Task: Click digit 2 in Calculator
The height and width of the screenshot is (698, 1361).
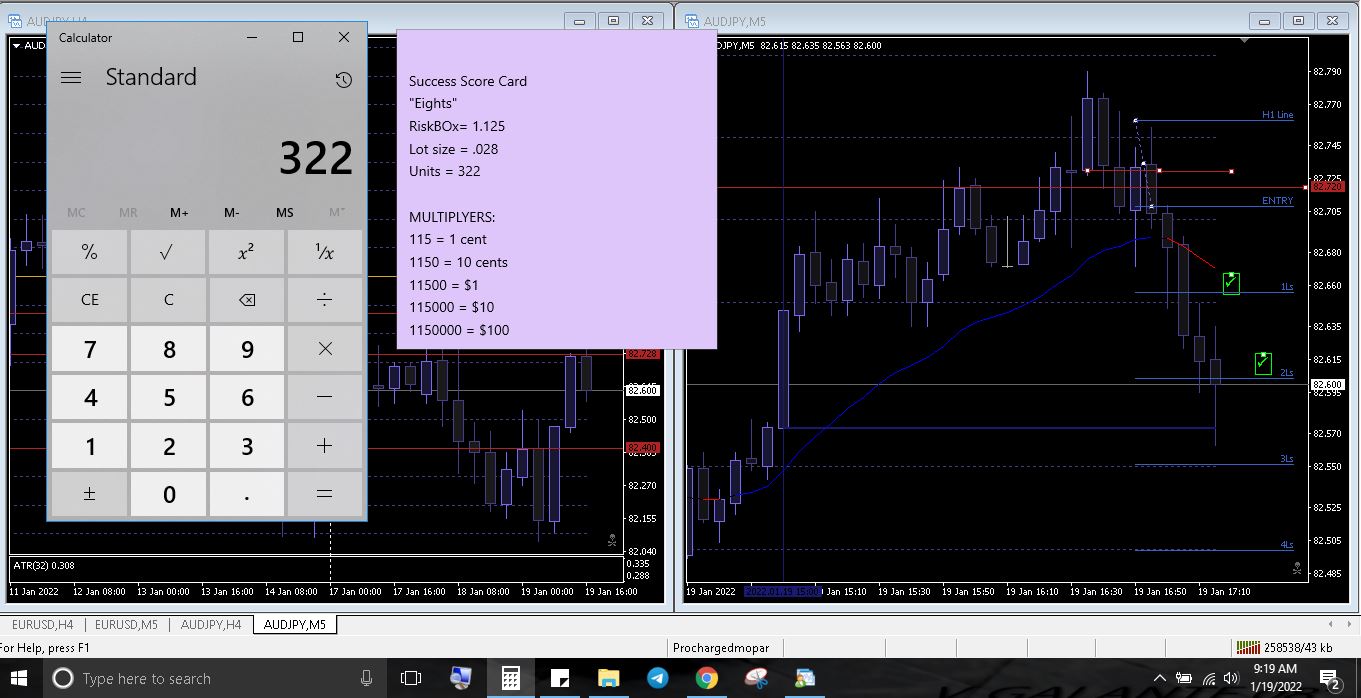Action: (168, 446)
